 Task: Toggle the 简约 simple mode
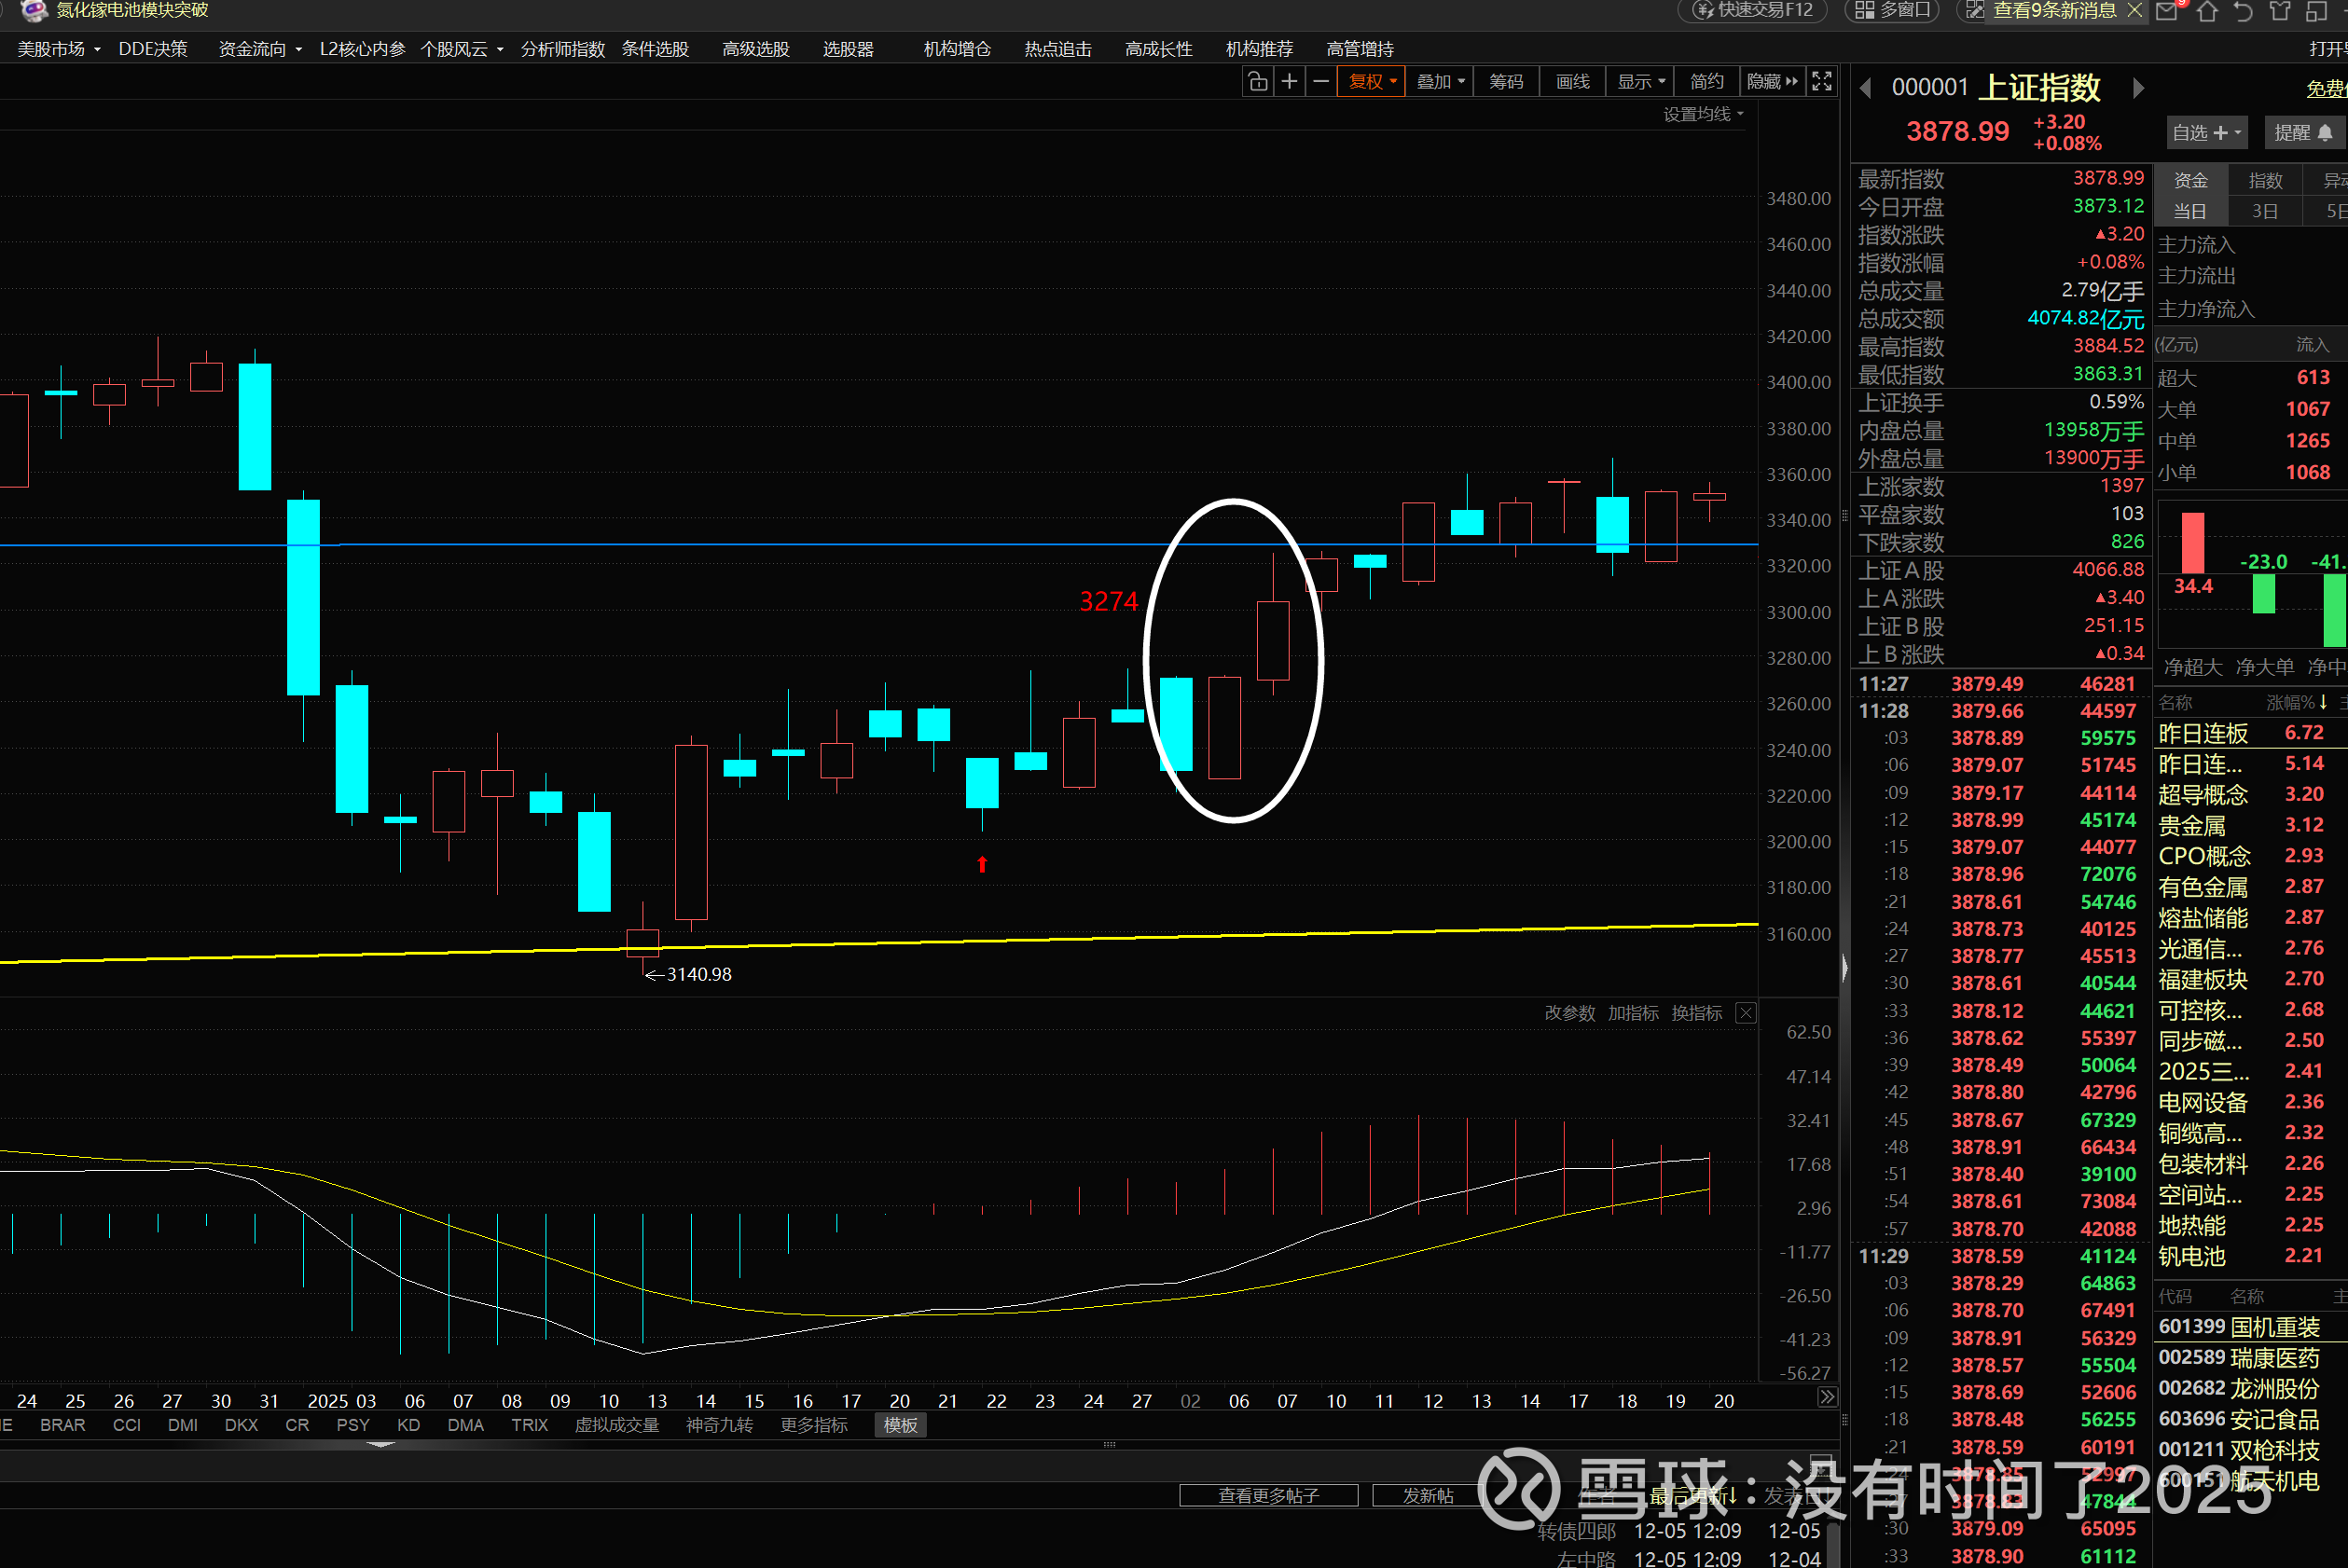click(1706, 82)
